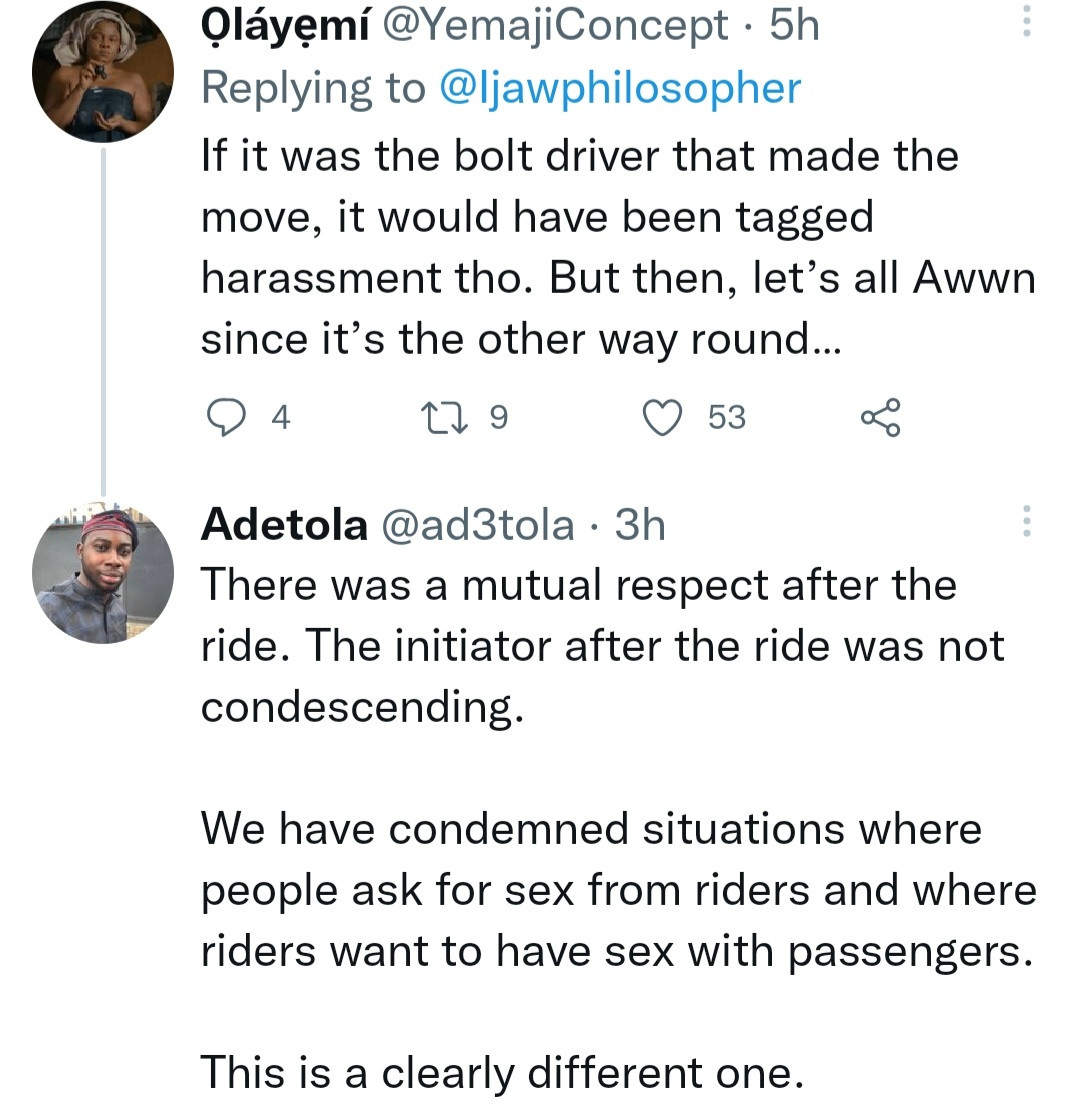Open more options on Ọláyẹmí's tweet
Viewport: 1080px width, 1104px height.
pyautogui.click(x=1024, y=24)
